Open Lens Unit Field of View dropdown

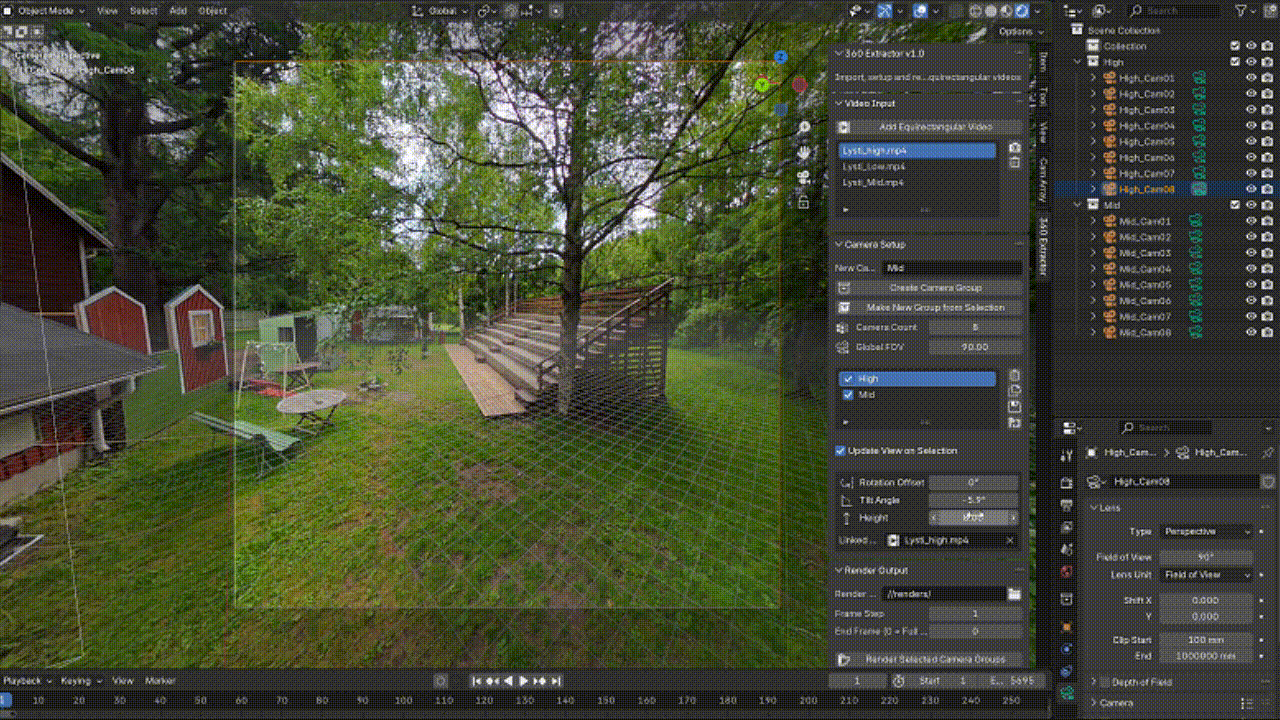(1205, 575)
